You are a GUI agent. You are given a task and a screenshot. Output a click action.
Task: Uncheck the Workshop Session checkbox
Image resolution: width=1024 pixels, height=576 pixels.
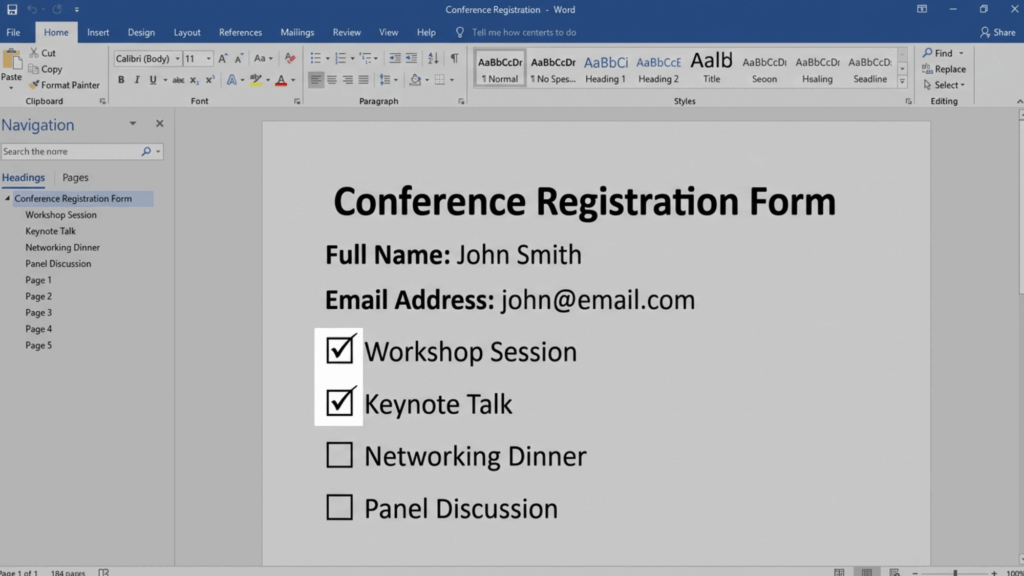click(339, 349)
